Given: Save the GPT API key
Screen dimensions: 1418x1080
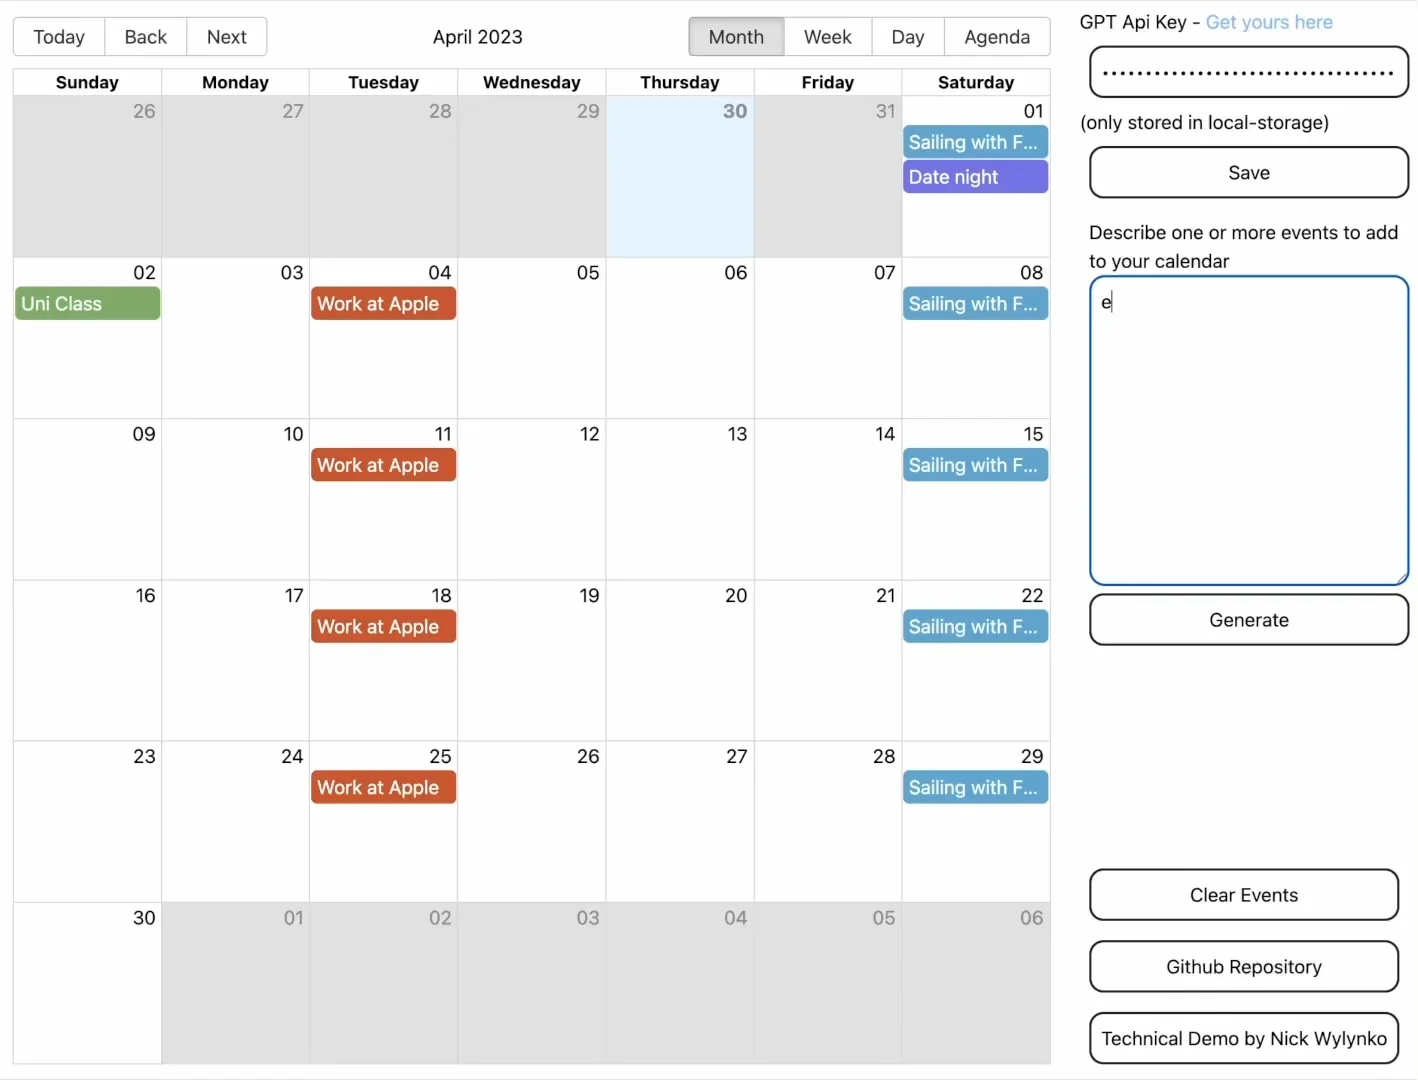Looking at the screenshot, I should (1247, 172).
